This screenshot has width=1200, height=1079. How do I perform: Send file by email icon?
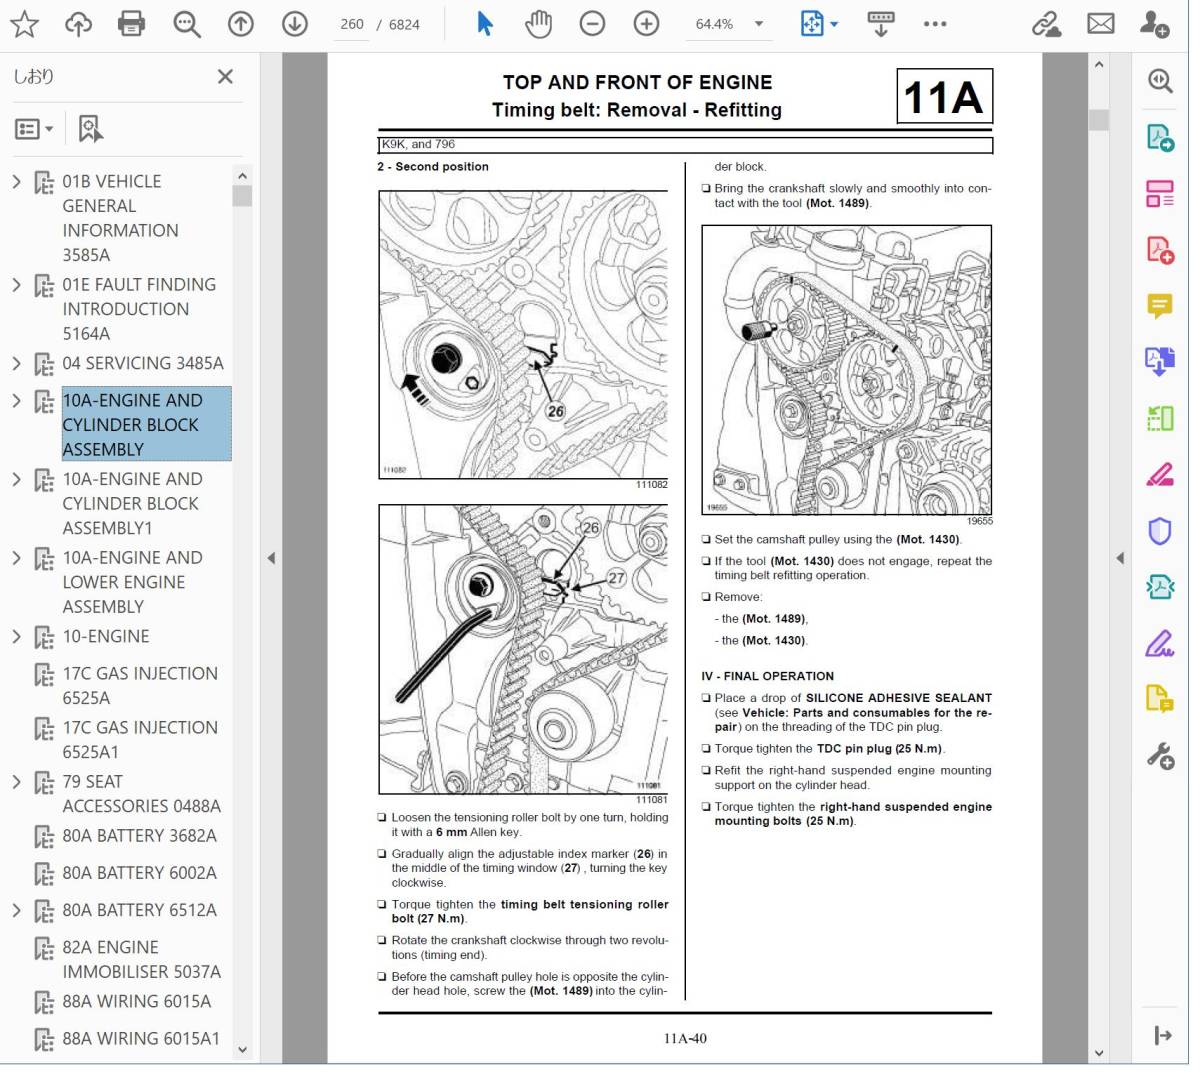1100,24
